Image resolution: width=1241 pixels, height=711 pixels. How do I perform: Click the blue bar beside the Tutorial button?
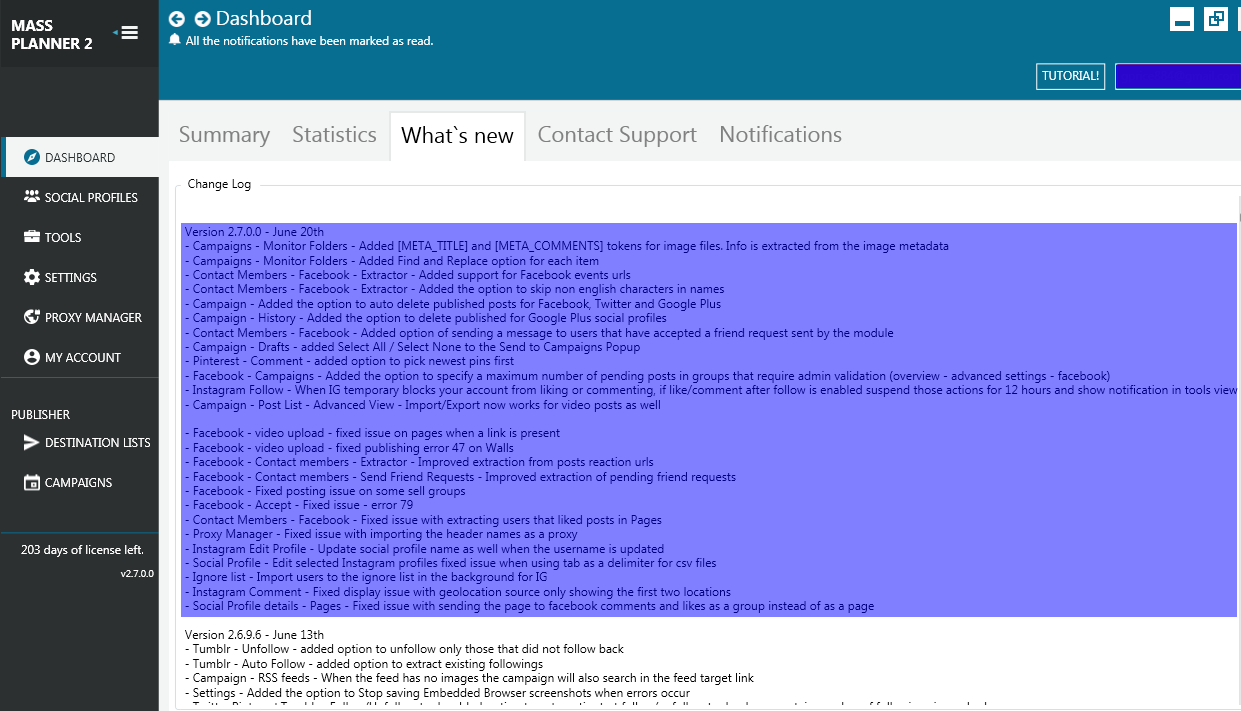(1177, 76)
